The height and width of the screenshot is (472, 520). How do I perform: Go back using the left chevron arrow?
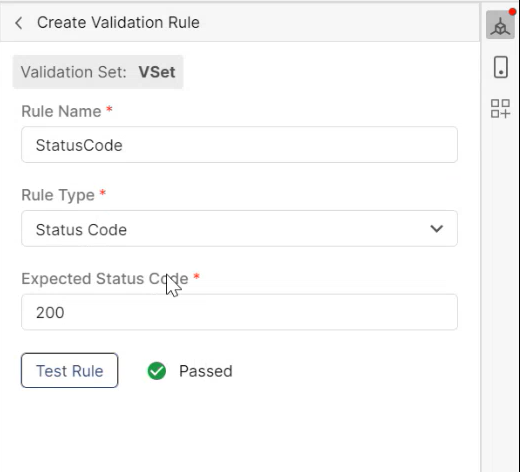19,23
